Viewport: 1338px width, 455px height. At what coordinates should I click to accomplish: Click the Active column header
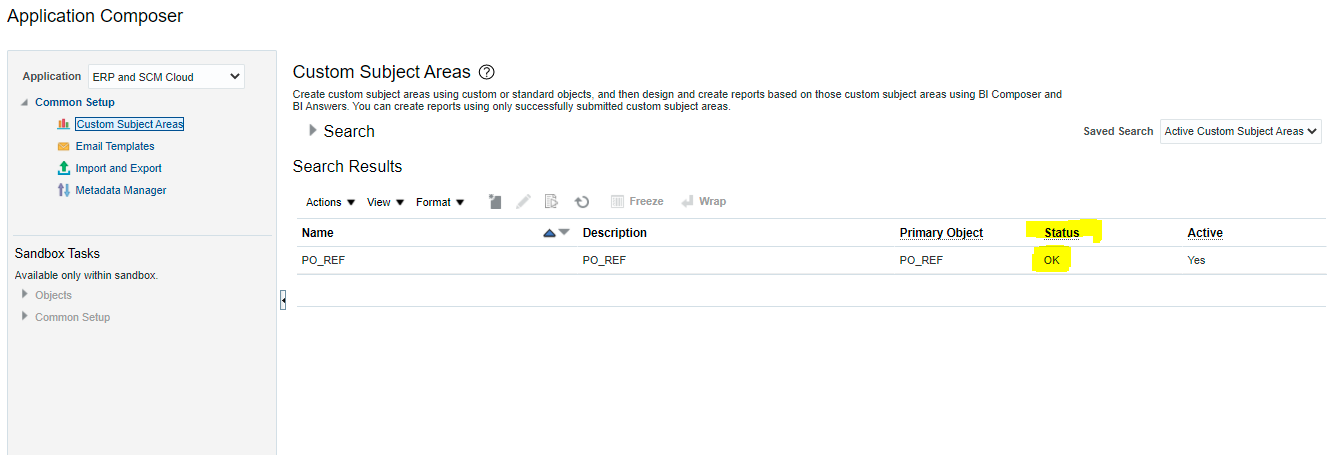(1205, 233)
